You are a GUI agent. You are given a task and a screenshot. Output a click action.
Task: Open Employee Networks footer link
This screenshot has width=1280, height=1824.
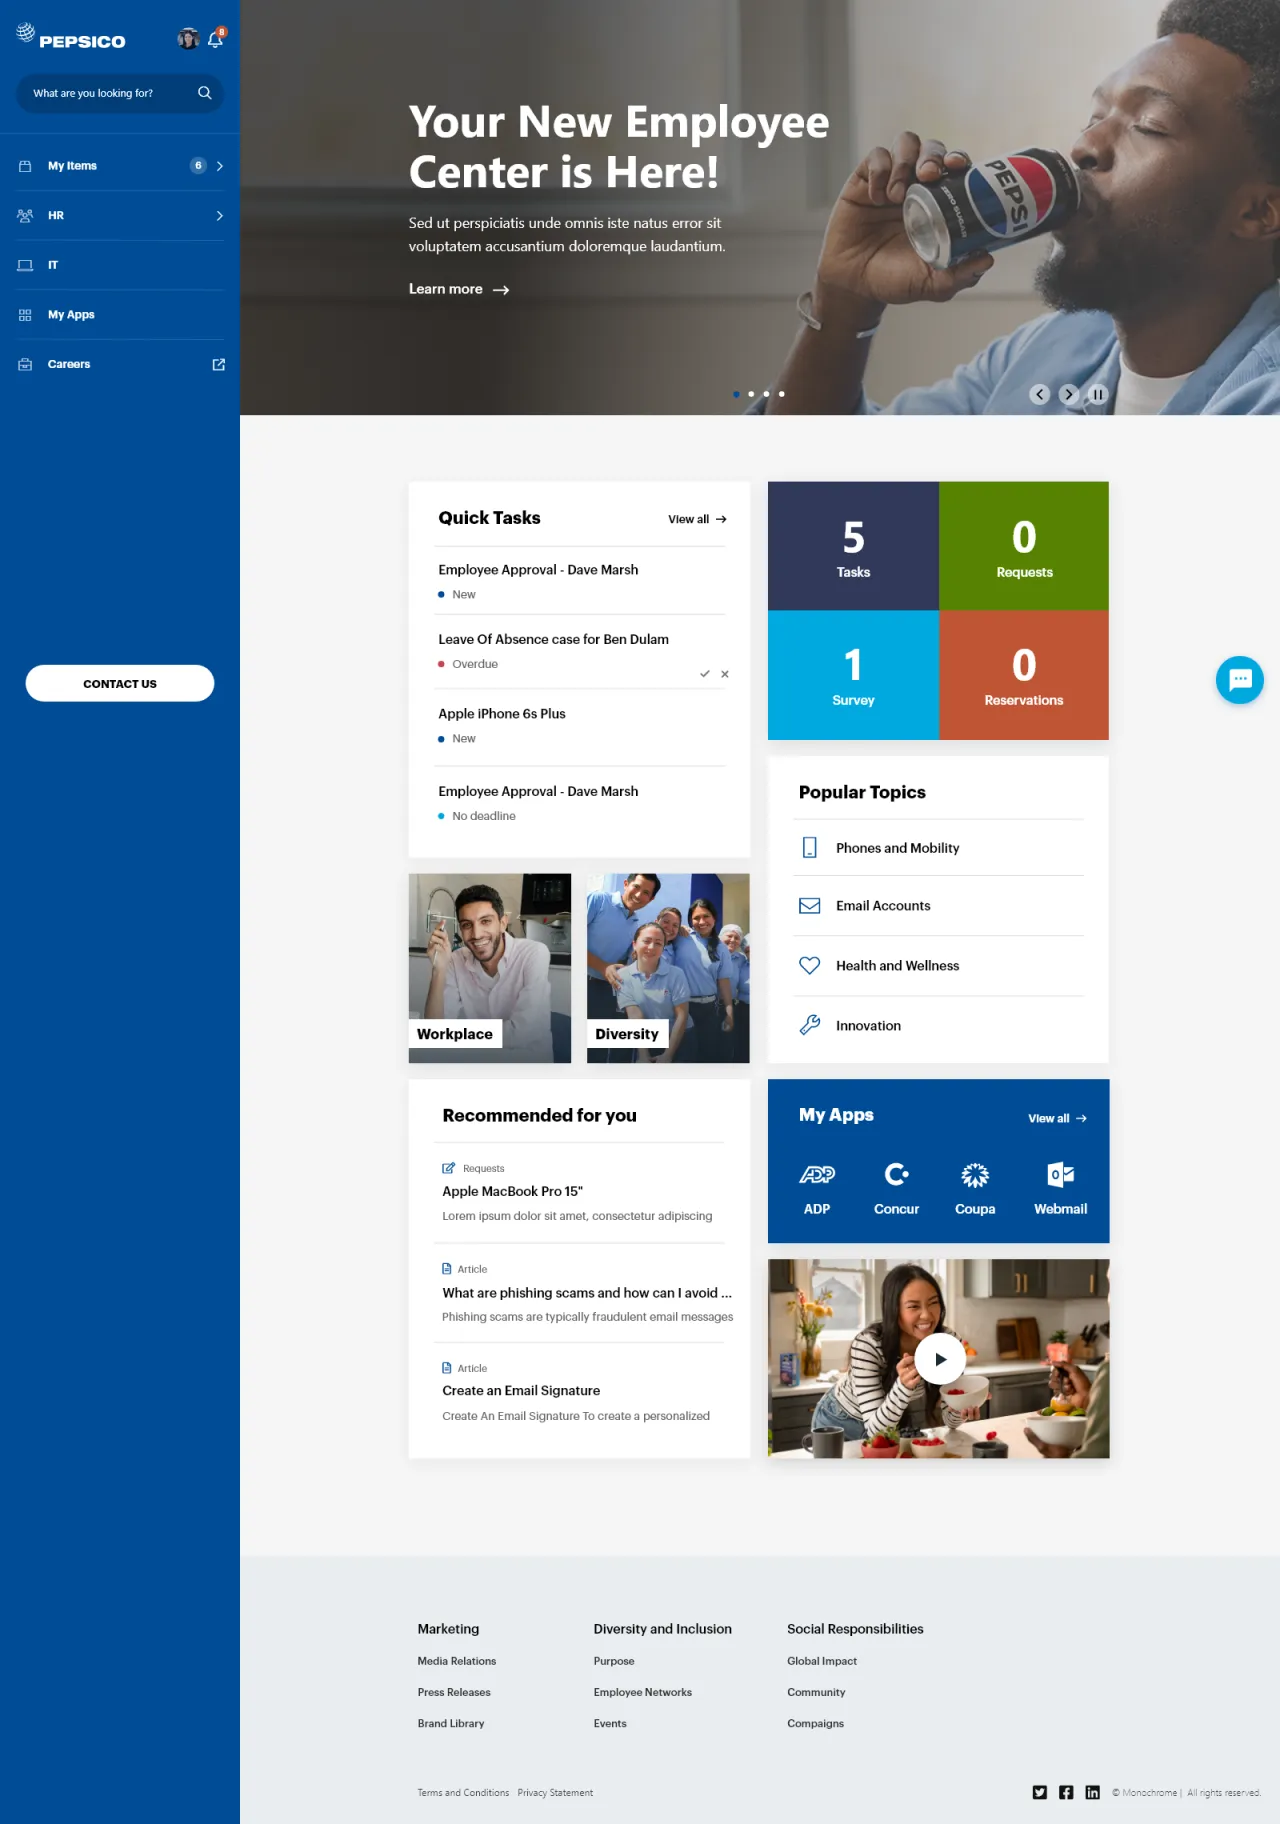643,1692
